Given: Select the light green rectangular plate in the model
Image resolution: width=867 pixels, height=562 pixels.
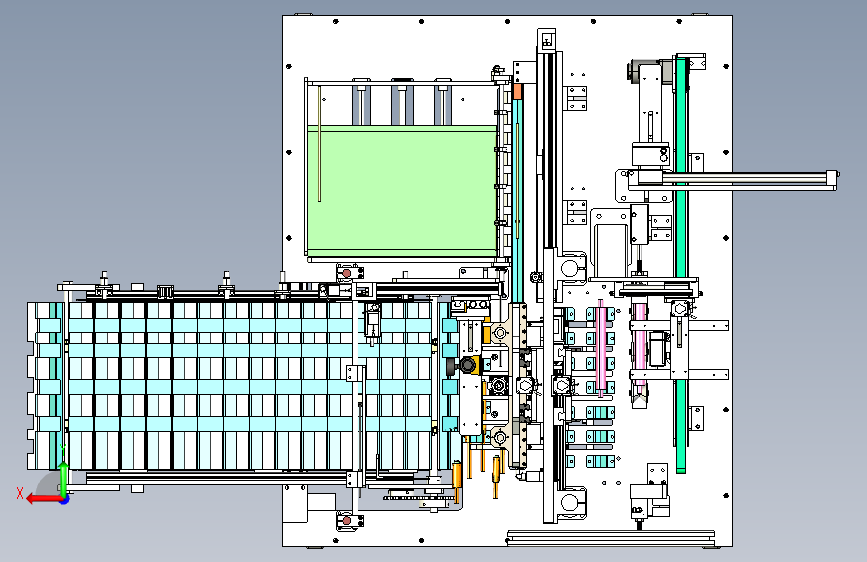Looking at the screenshot, I should (x=402, y=191).
